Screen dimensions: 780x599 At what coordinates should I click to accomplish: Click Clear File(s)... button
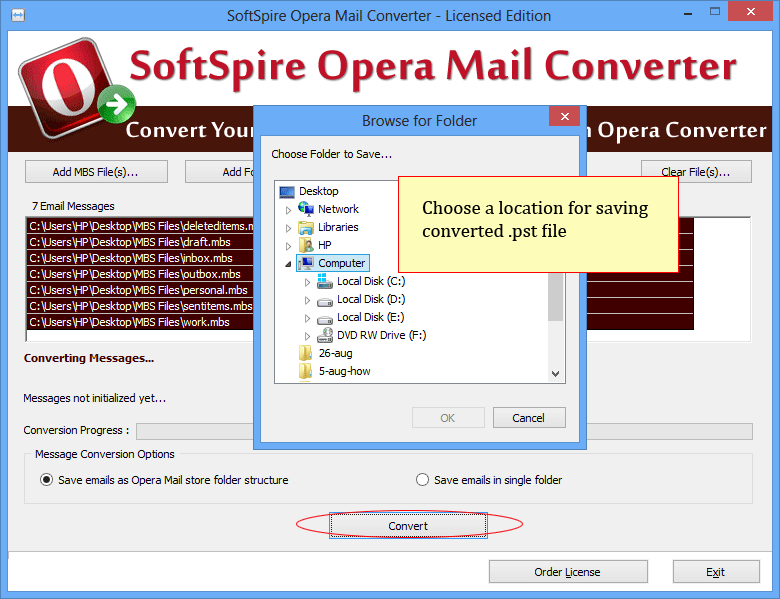(696, 172)
